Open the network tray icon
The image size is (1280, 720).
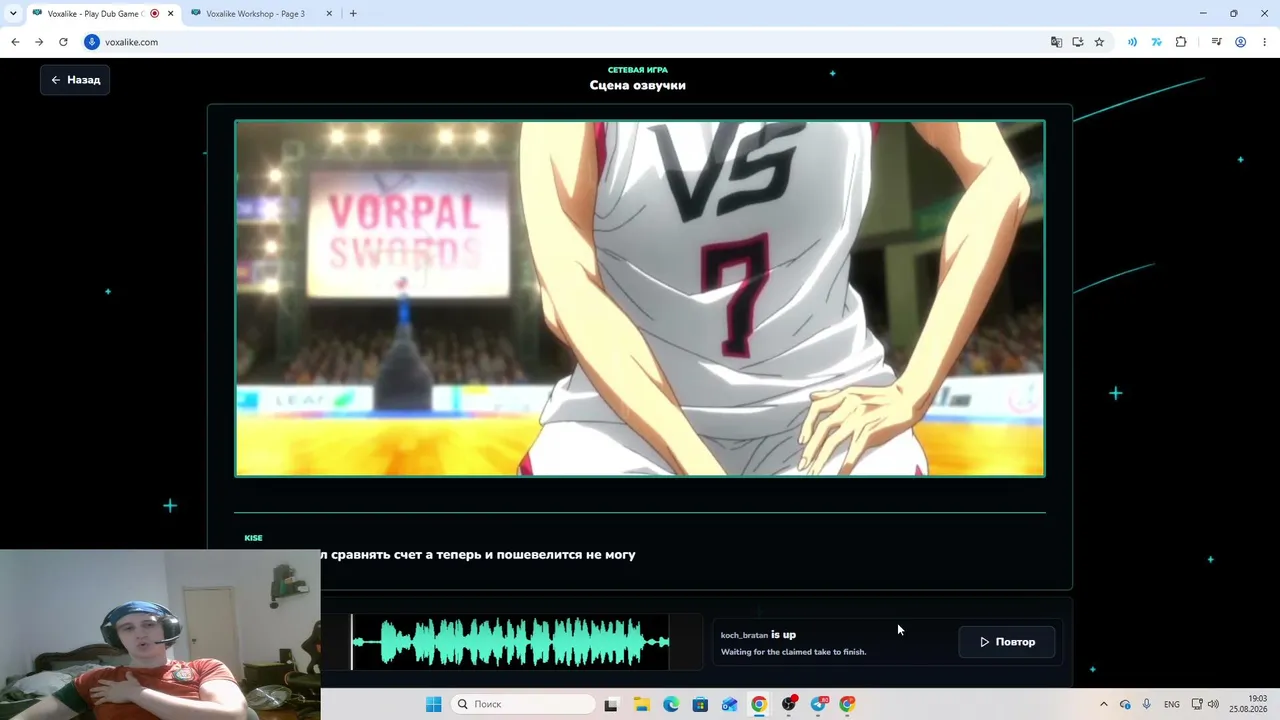(x=1197, y=704)
